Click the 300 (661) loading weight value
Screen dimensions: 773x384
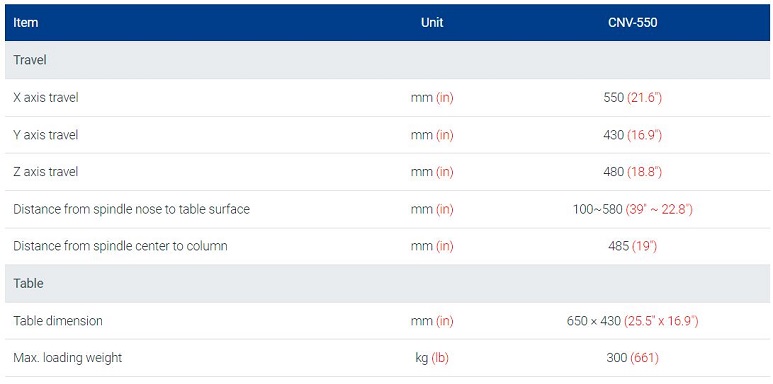(632, 358)
